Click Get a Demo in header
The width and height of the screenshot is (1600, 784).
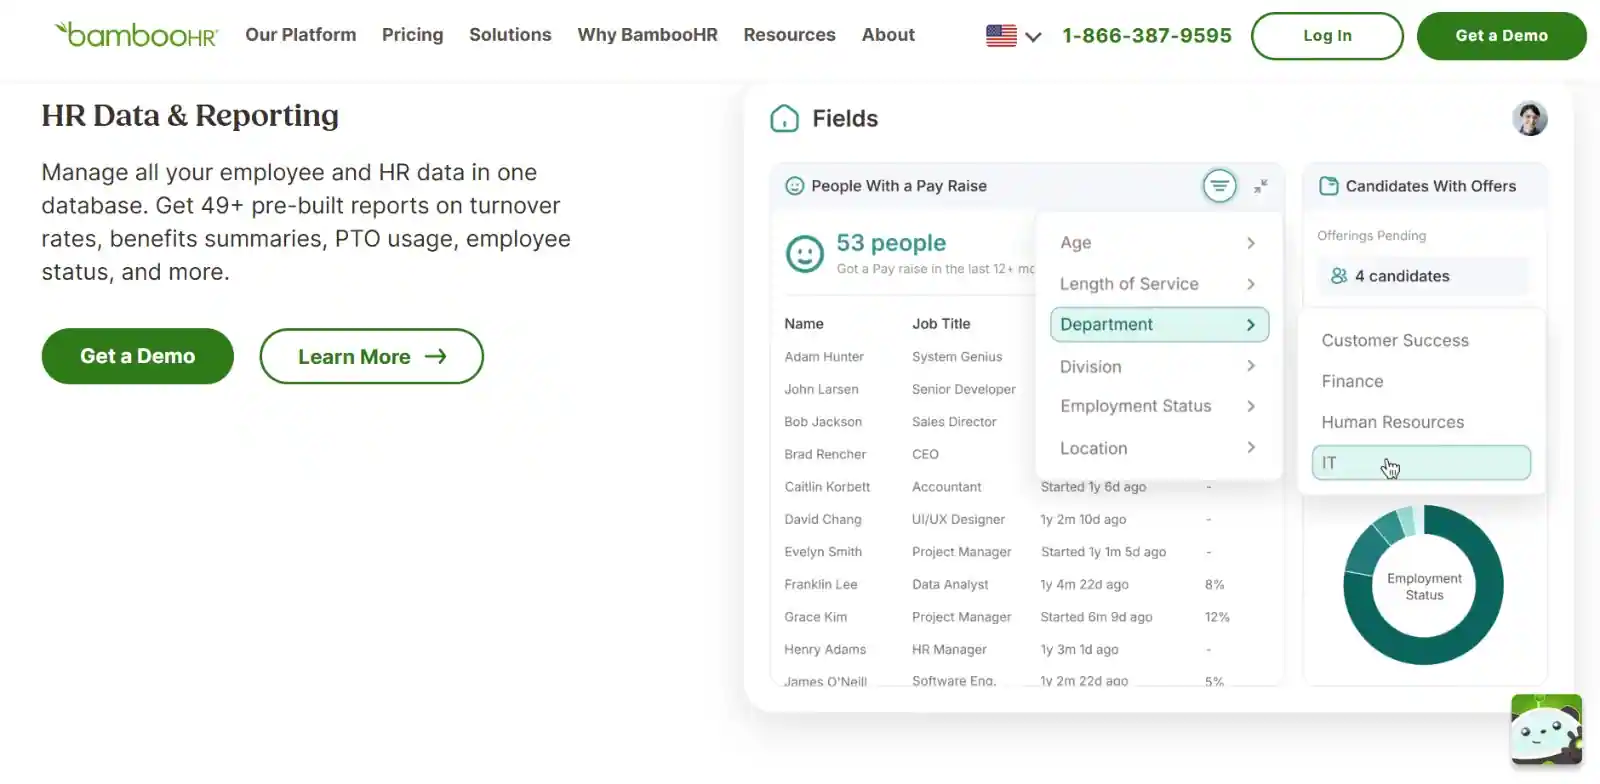click(x=1500, y=36)
